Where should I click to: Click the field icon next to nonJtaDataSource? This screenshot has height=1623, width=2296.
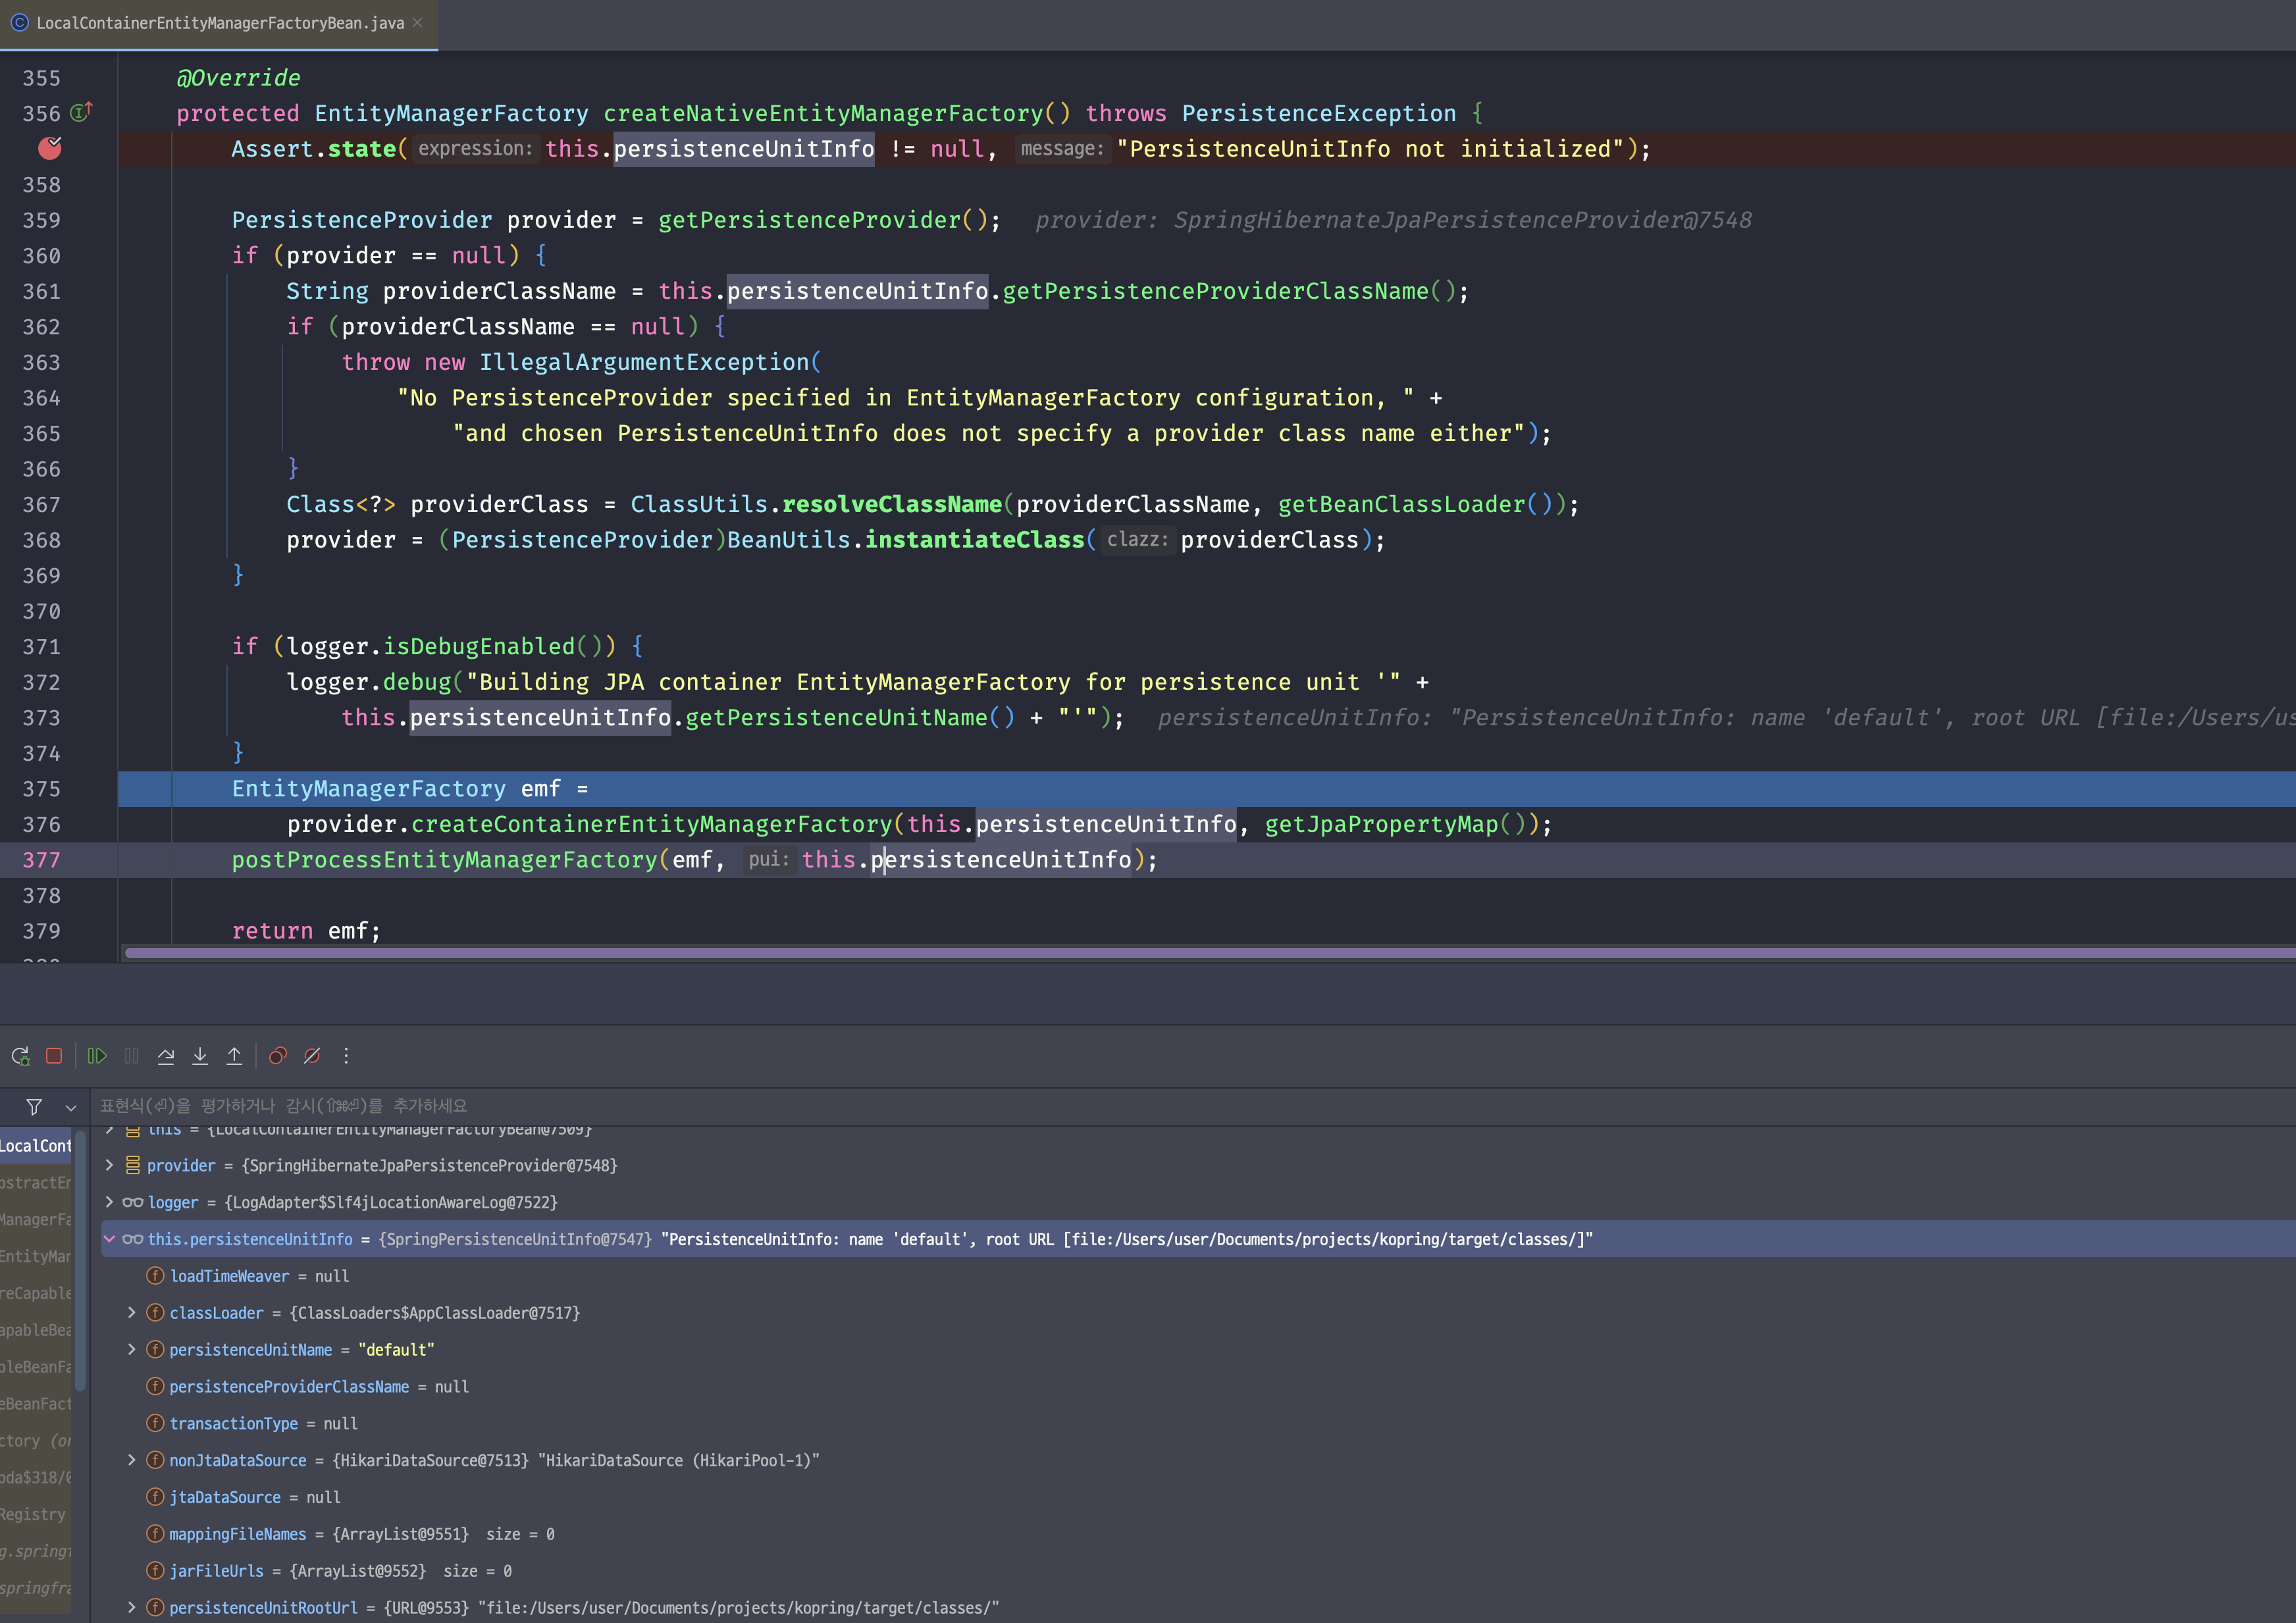[155, 1460]
